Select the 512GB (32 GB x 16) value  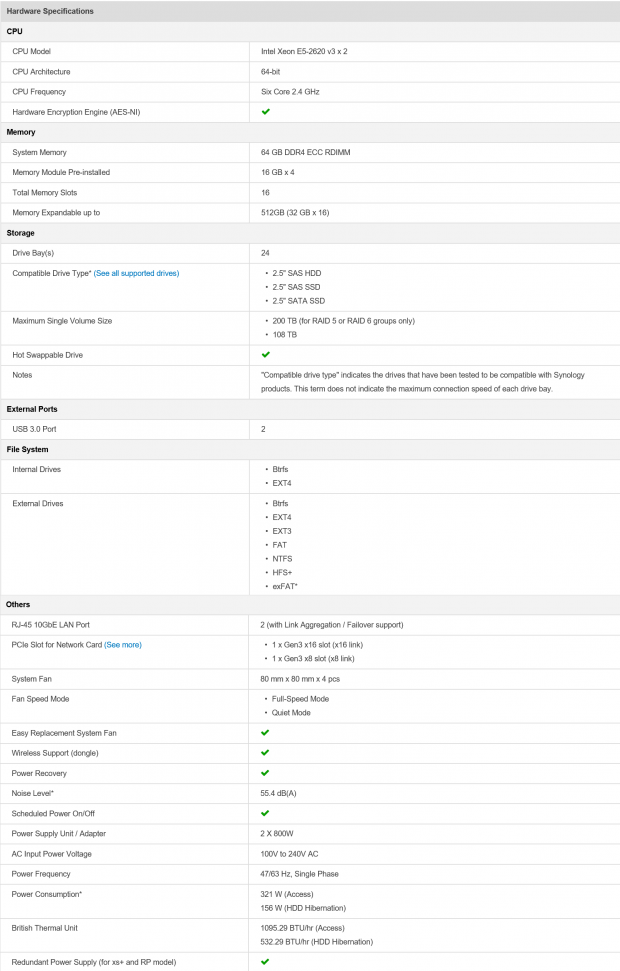(x=295, y=212)
